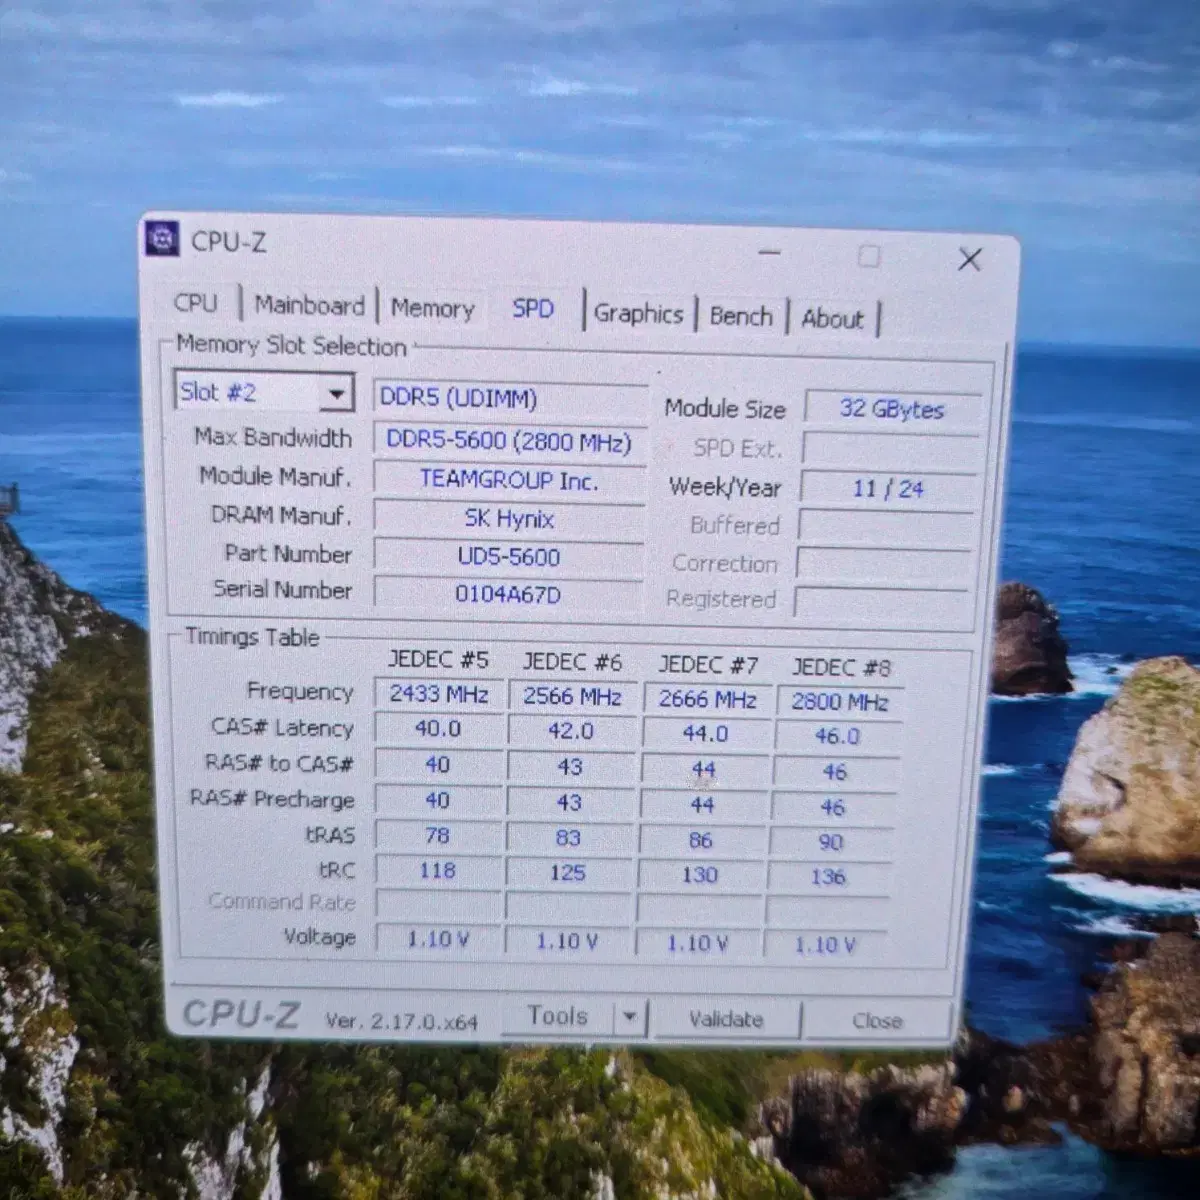The image size is (1200, 1200).
Task: Click tRC value 130
Action: (700, 876)
